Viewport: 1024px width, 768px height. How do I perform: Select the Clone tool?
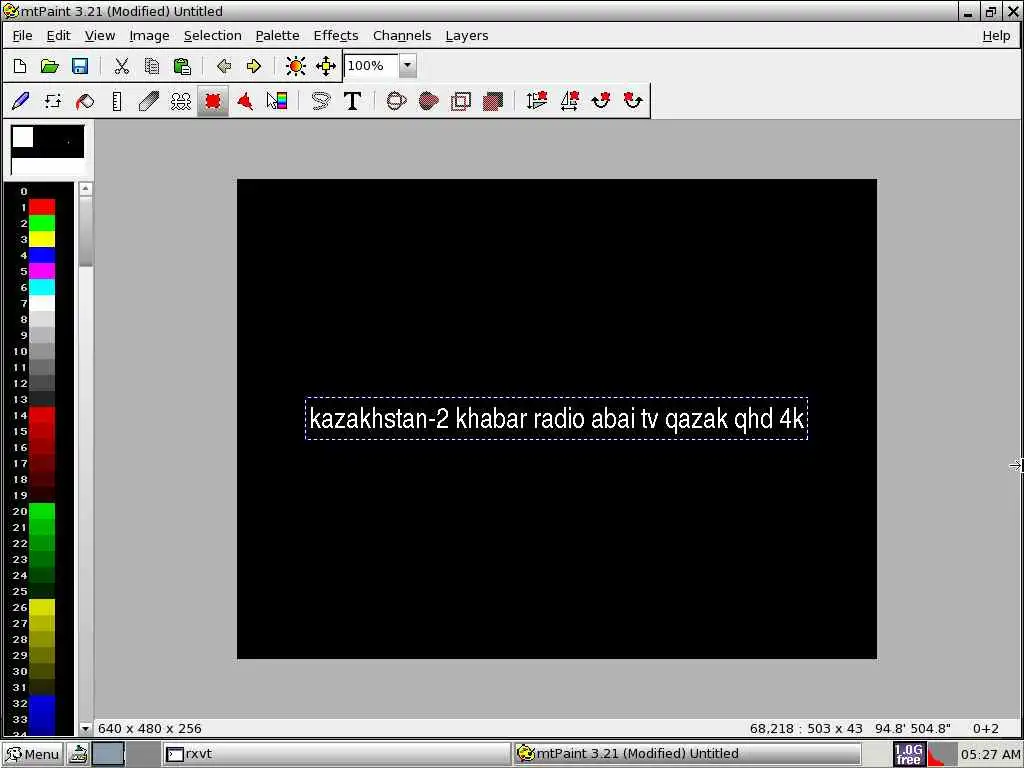pos(180,101)
